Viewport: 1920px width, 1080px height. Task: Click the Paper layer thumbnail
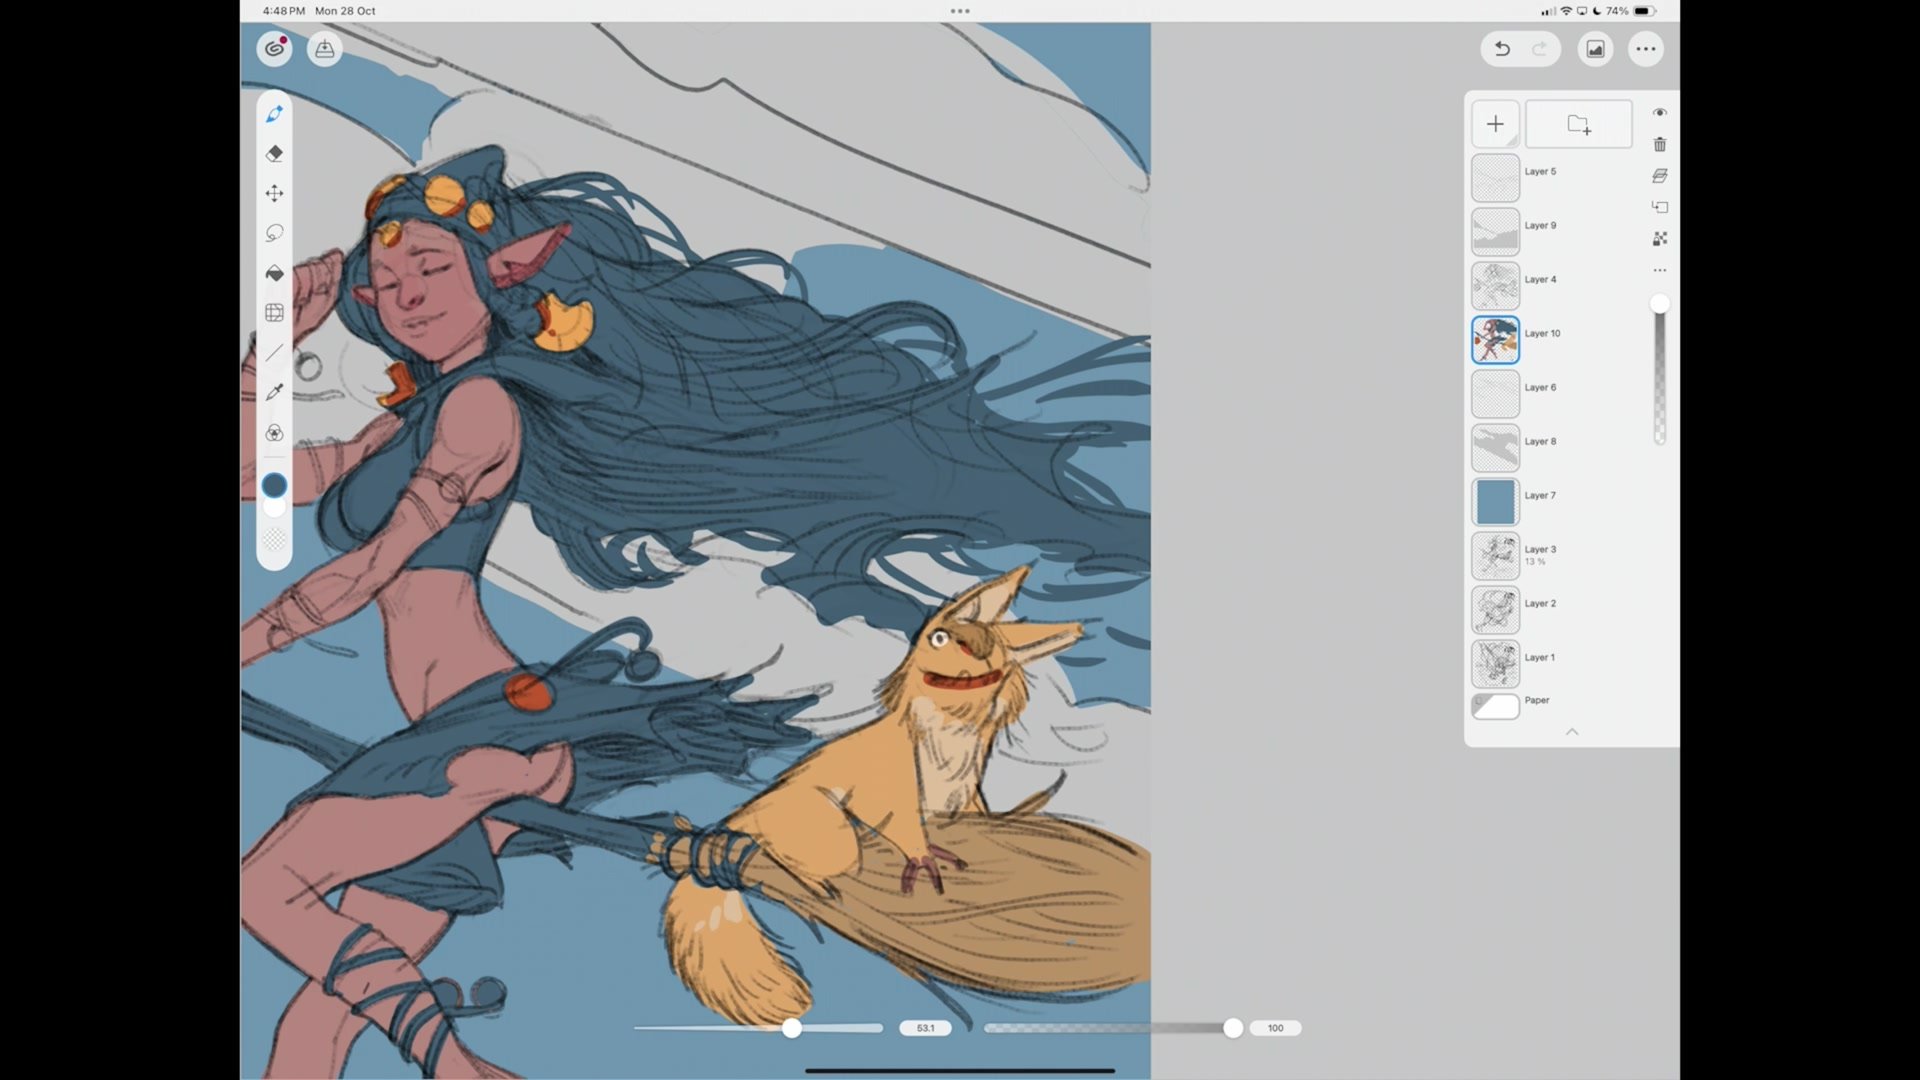click(1496, 706)
